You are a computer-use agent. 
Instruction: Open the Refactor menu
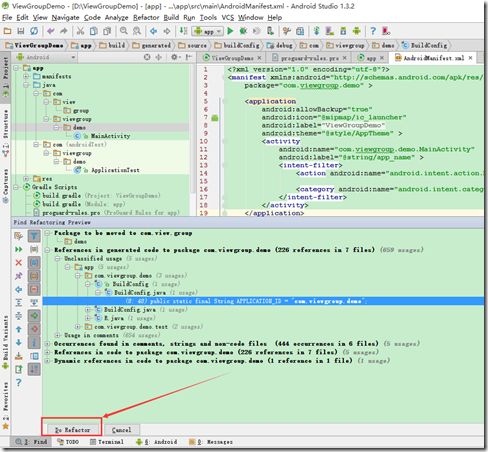146,17
